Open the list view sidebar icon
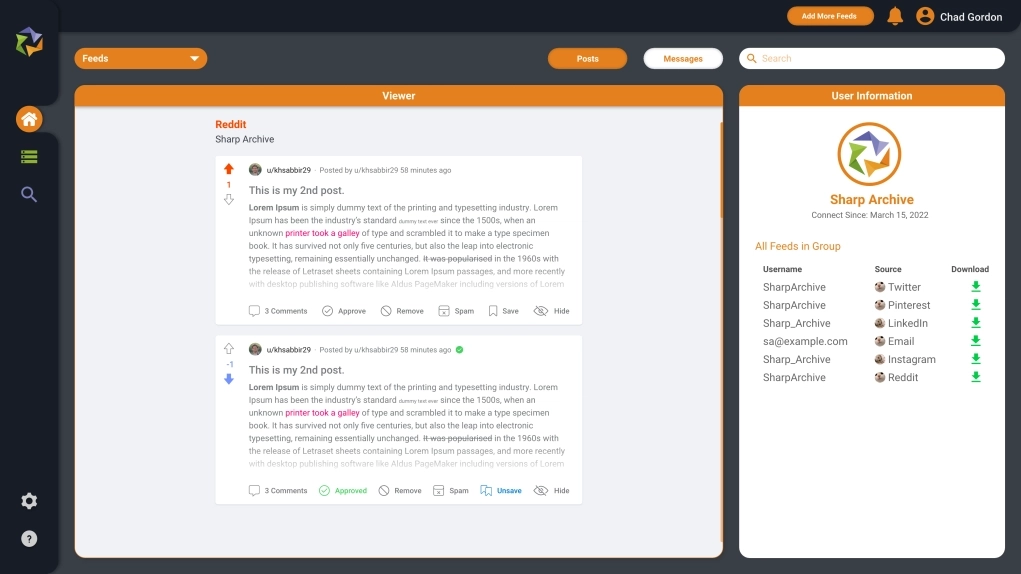This screenshot has width=1021, height=574. coord(29,157)
